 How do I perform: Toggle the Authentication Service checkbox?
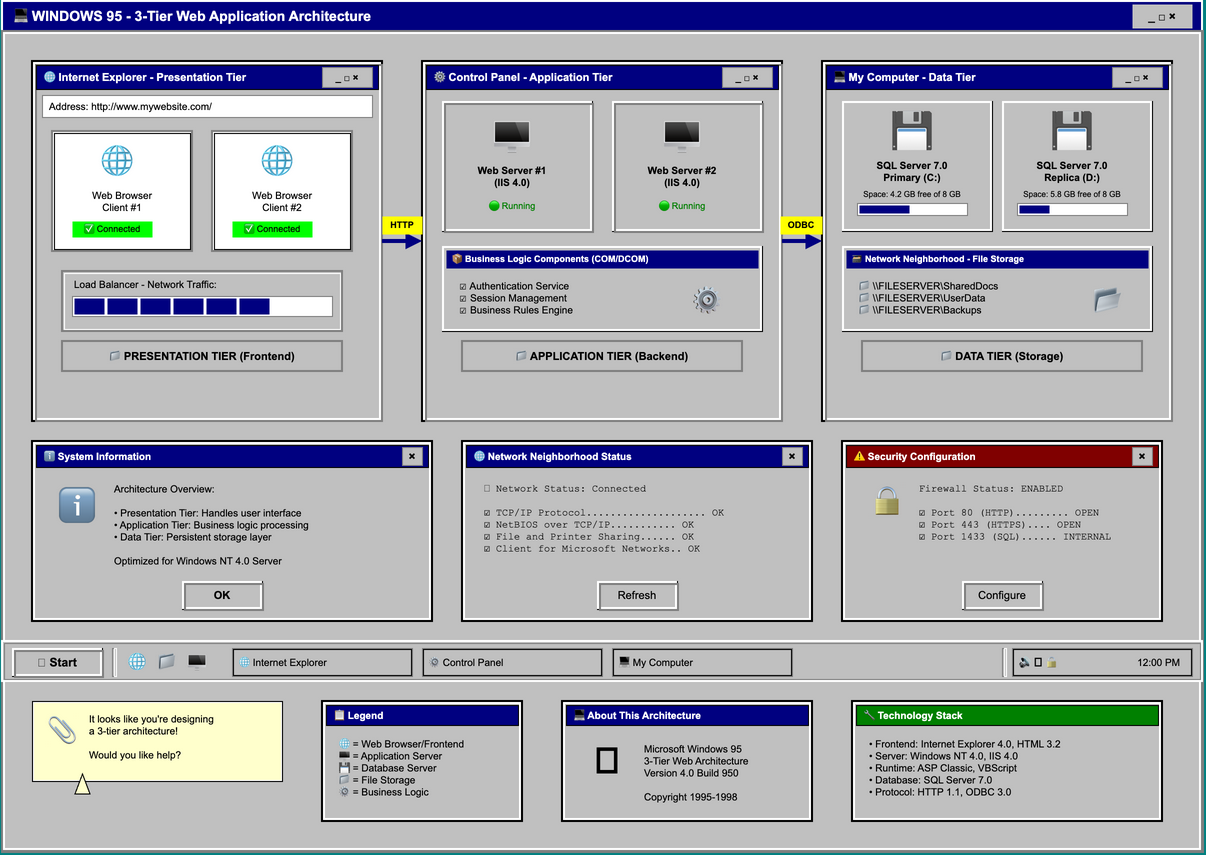[x=463, y=287]
